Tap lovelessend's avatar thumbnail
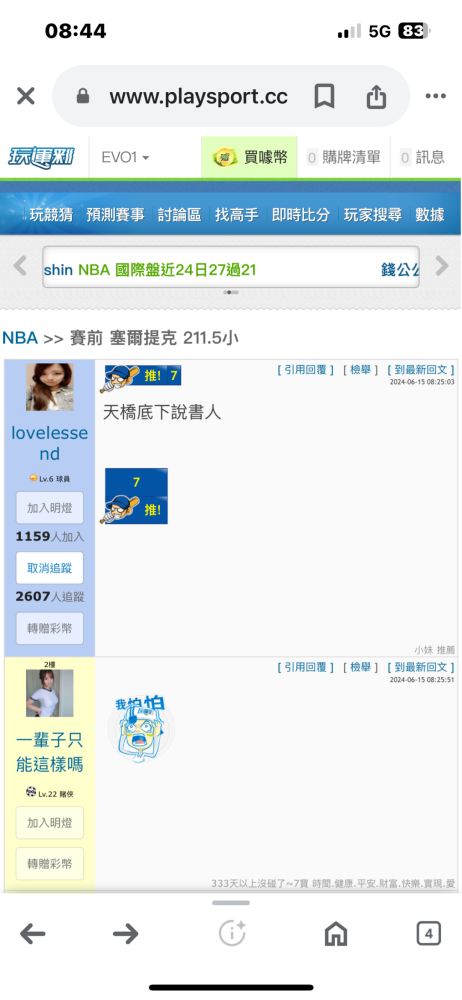Viewport: 462px width, 1000px height. [50, 387]
